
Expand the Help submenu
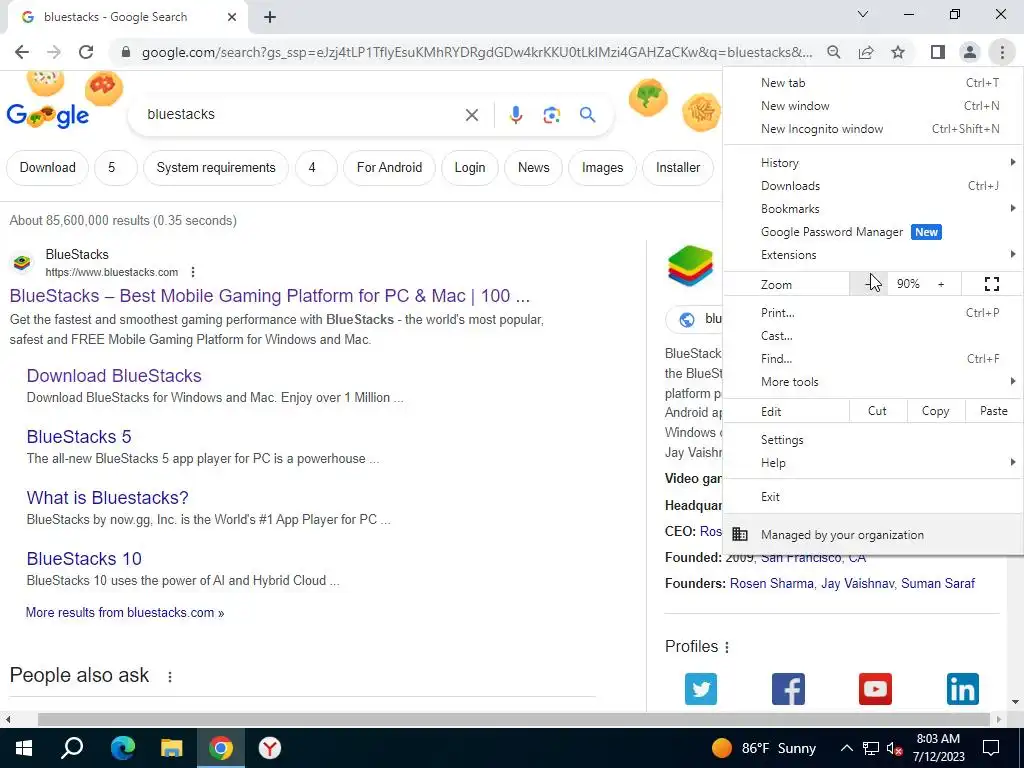(x=873, y=463)
